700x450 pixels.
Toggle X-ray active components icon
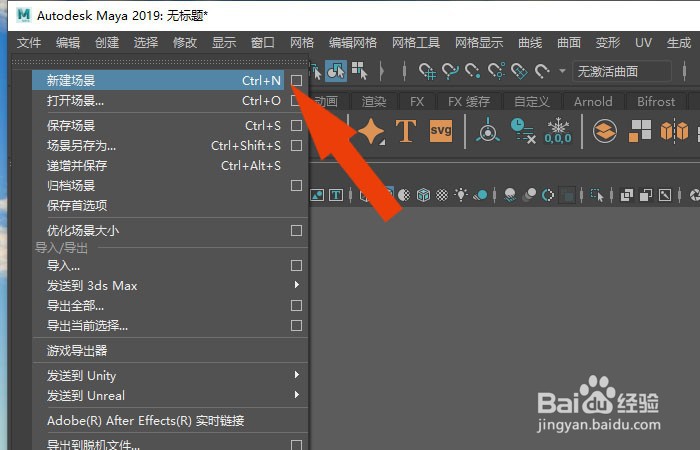pyautogui.click(x=646, y=195)
